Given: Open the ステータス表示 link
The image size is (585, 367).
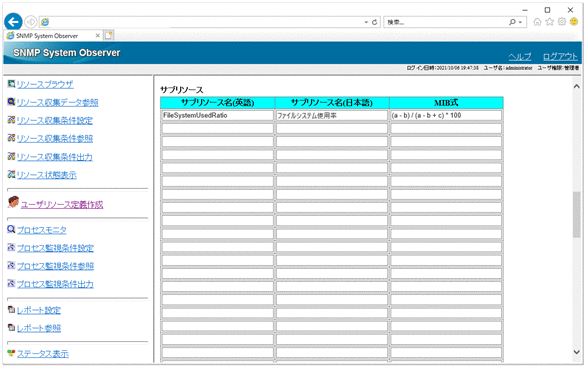Looking at the screenshot, I should [x=43, y=354].
